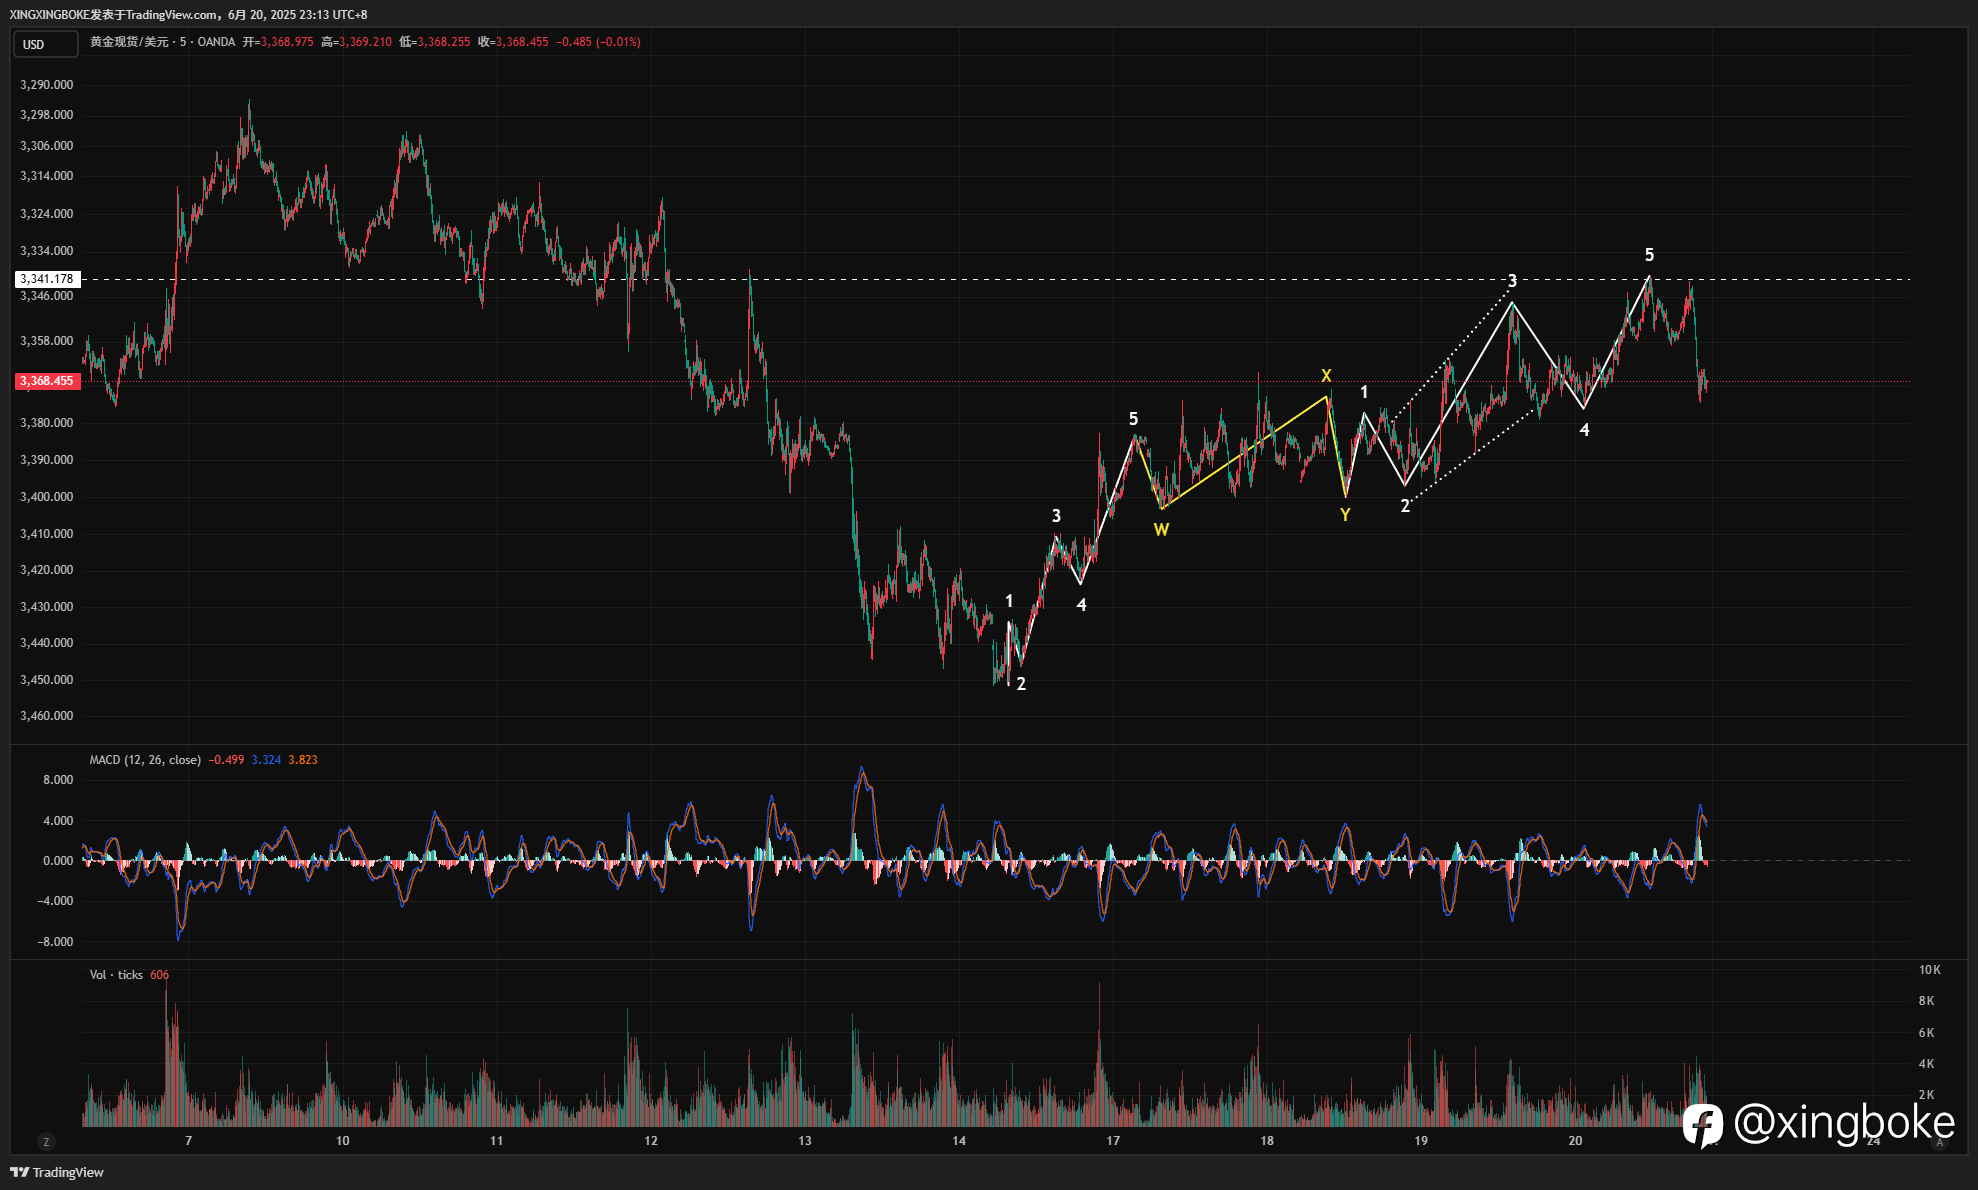Select the topmost wave 5 label
The height and width of the screenshot is (1190, 1978).
click(1649, 255)
